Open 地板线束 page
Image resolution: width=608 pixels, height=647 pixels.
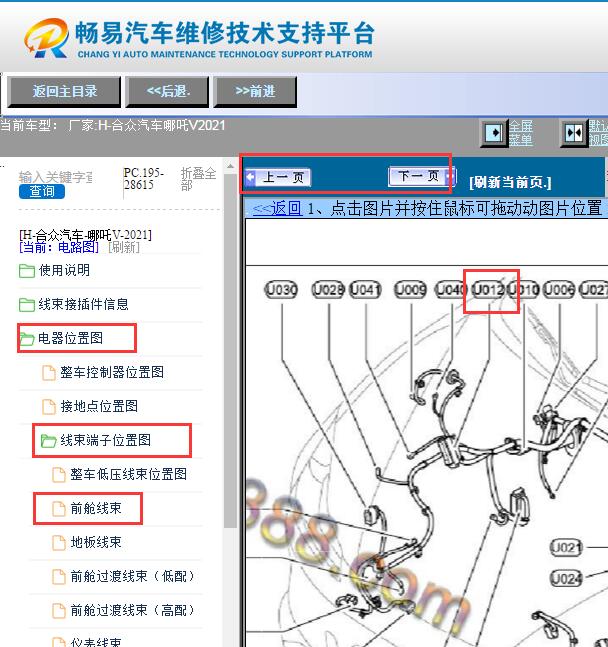[x=96, y=542]
